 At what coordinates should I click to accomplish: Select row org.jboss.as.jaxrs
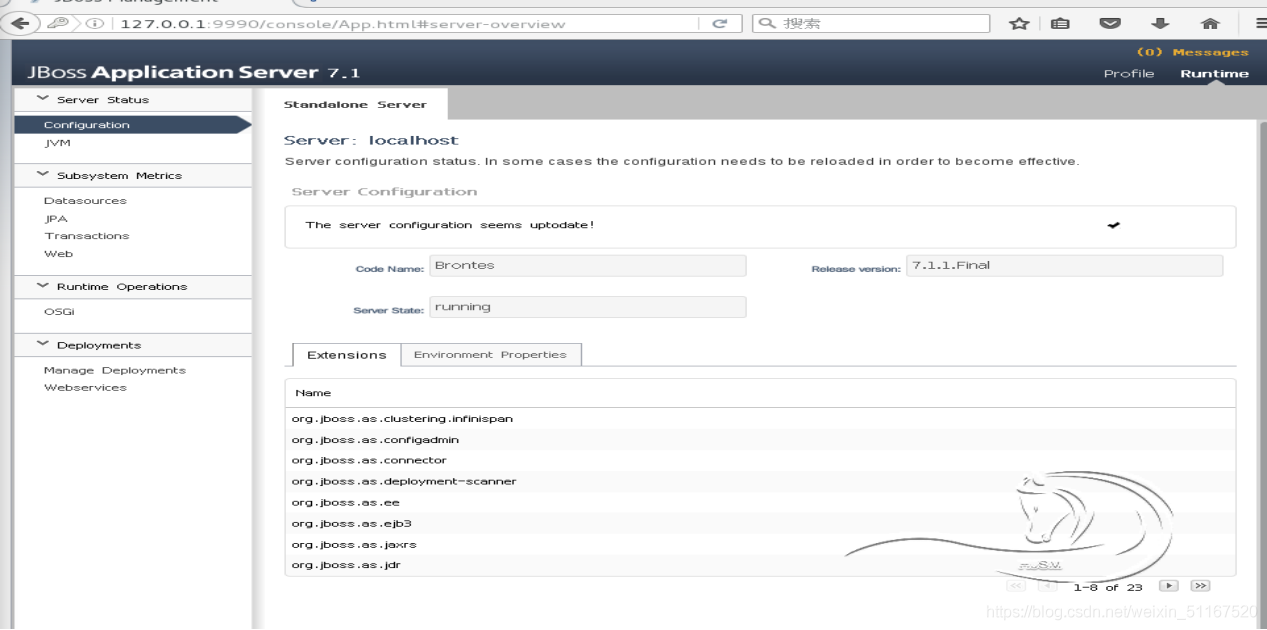[760, 545]
